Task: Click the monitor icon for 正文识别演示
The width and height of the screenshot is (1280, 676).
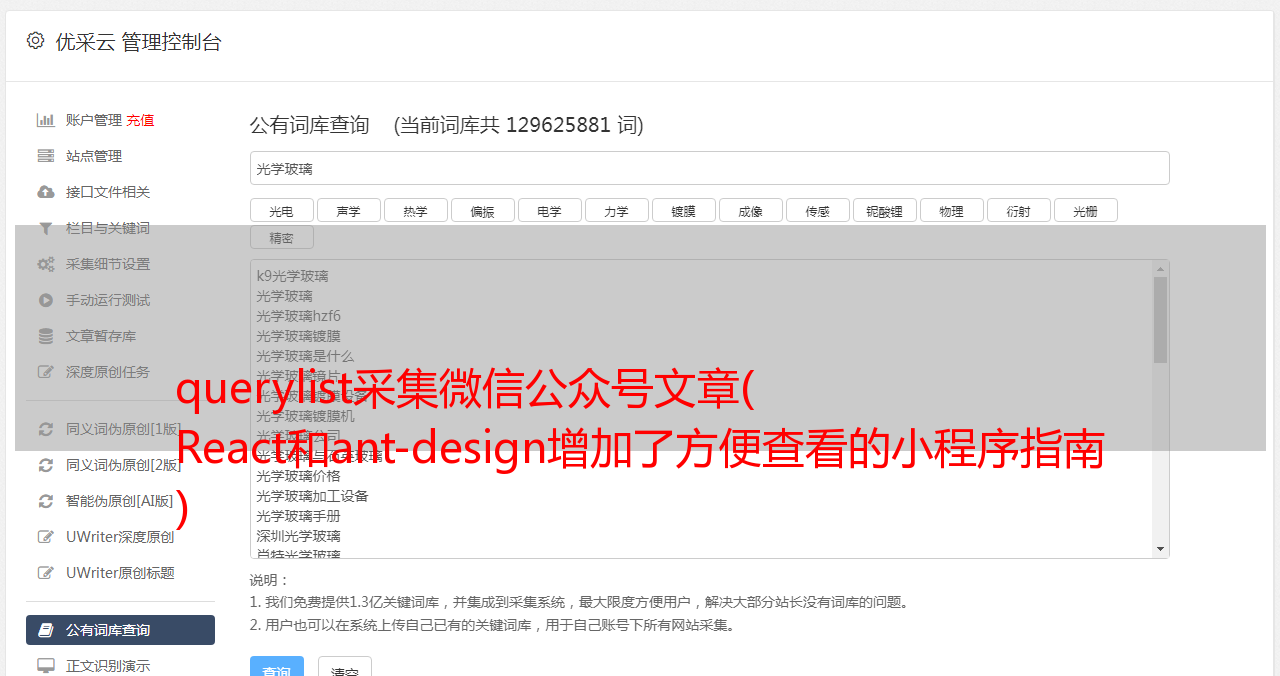Action: [x=46, y=666]
